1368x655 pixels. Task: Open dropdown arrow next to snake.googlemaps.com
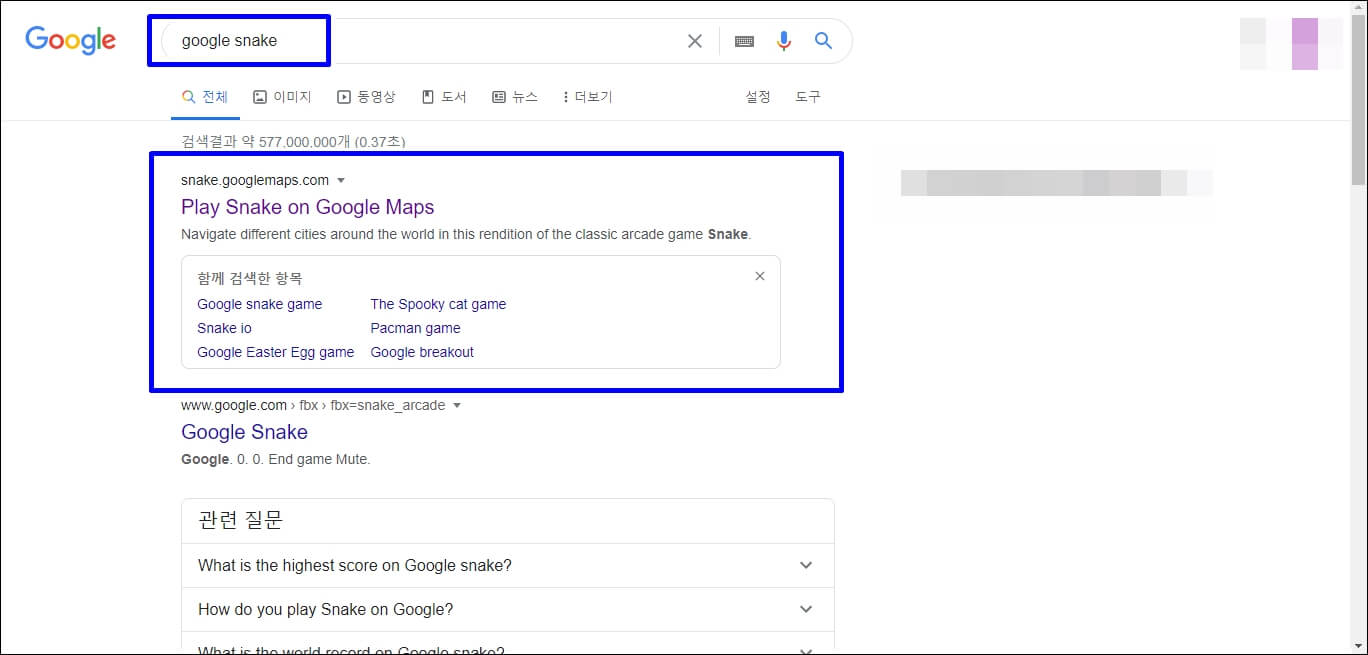[x=341, y=181]
